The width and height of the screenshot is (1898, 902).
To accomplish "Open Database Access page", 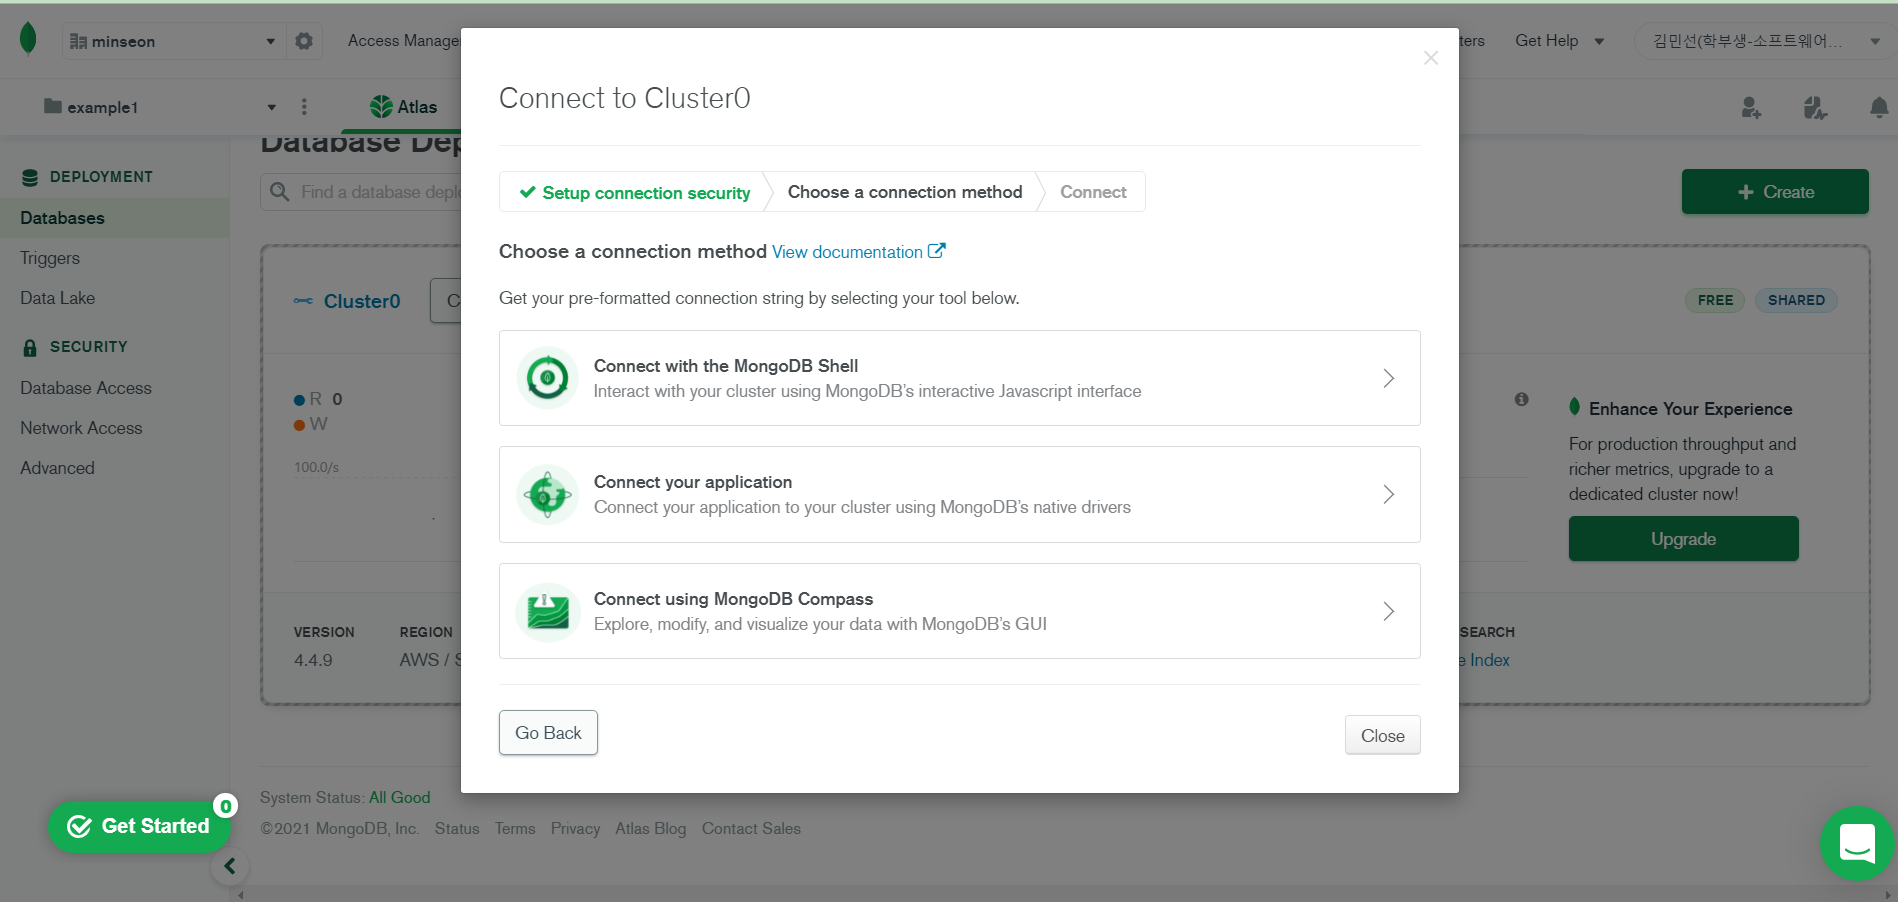I will tap(86, 388).
